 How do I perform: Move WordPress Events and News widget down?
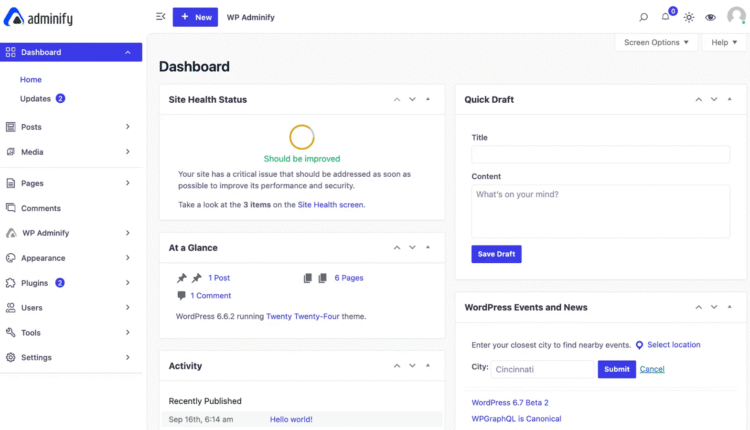[714, 307]
